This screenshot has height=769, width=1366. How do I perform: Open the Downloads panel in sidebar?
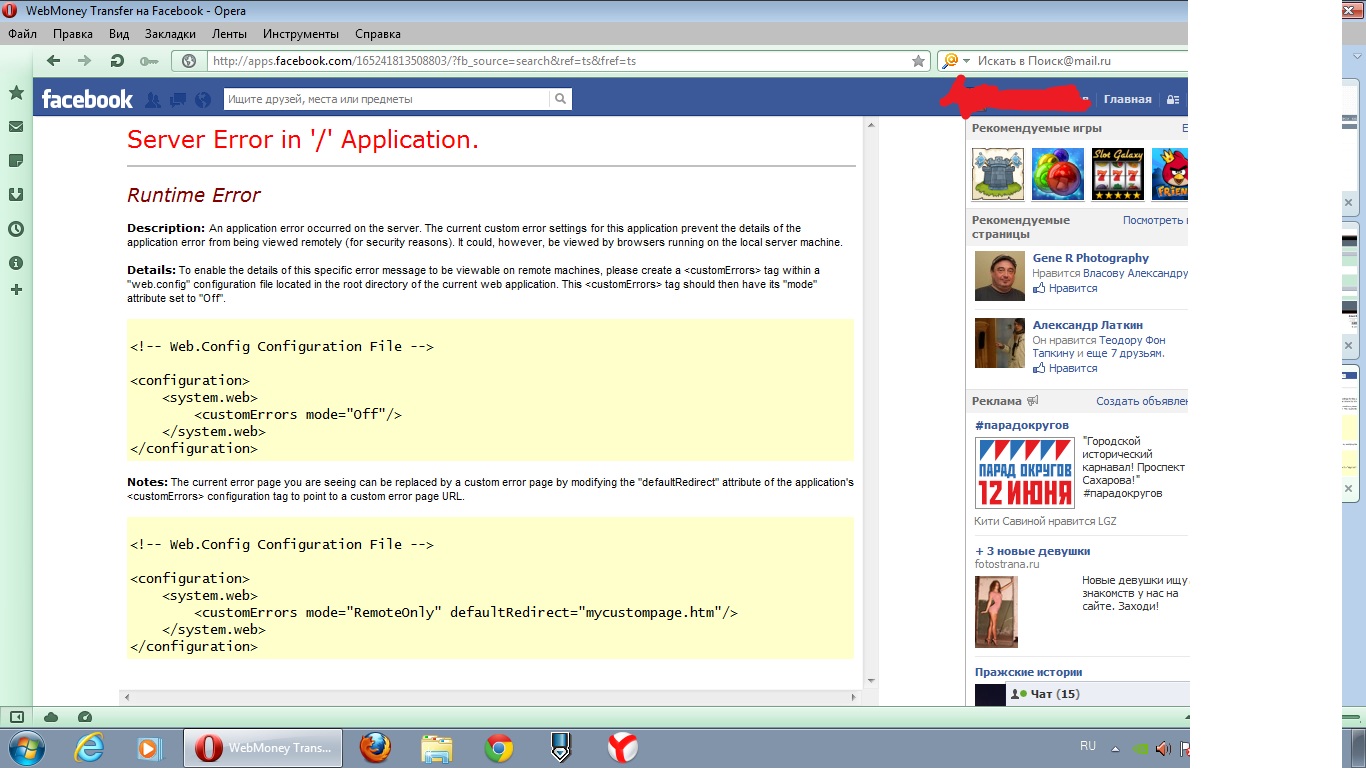[x=16, y=195]
